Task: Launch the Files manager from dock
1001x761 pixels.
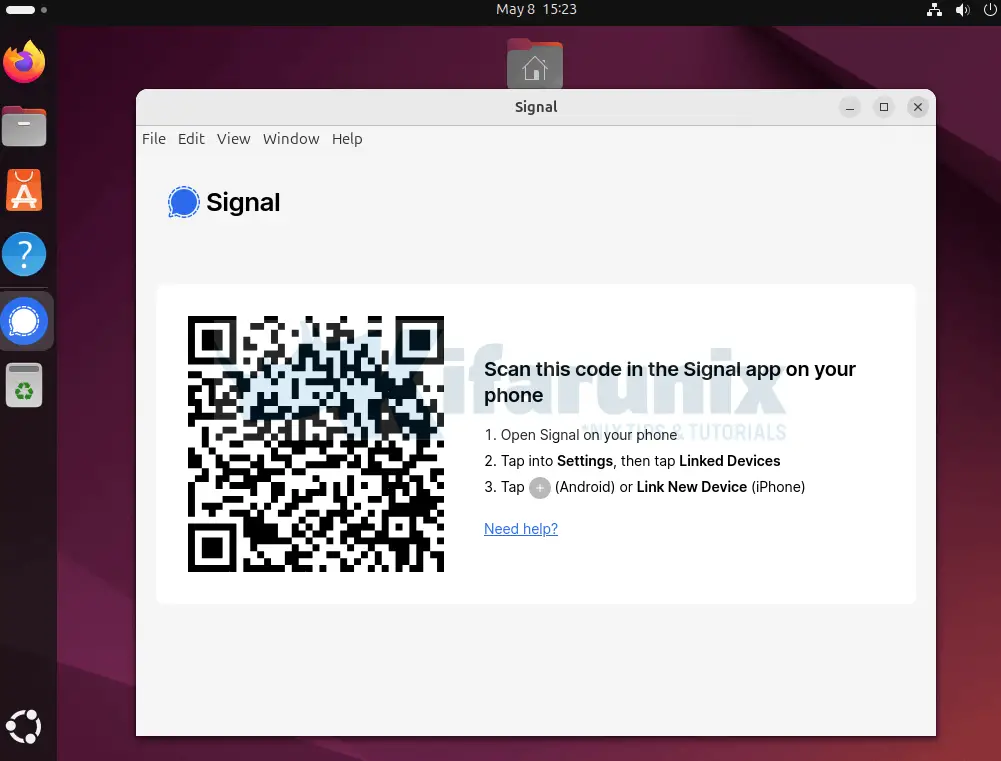Action: pos(24,126)
